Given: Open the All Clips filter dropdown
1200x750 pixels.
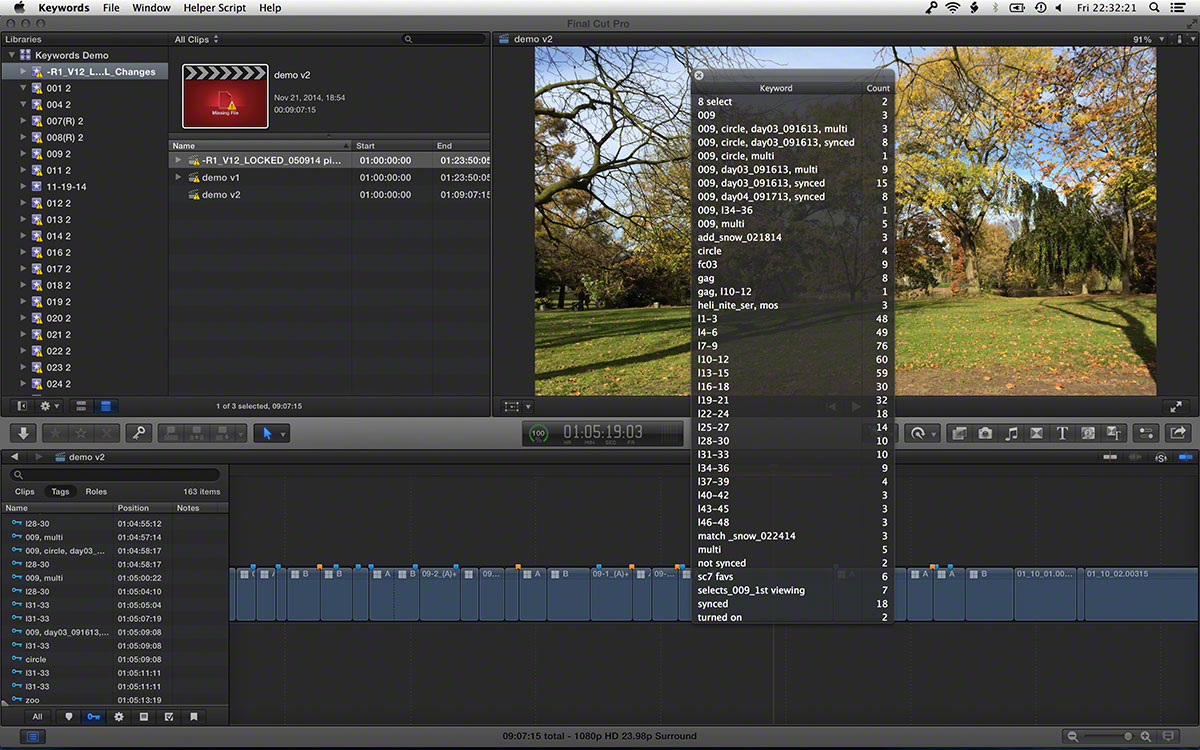Looking at the screenshot, I should 197,39.
